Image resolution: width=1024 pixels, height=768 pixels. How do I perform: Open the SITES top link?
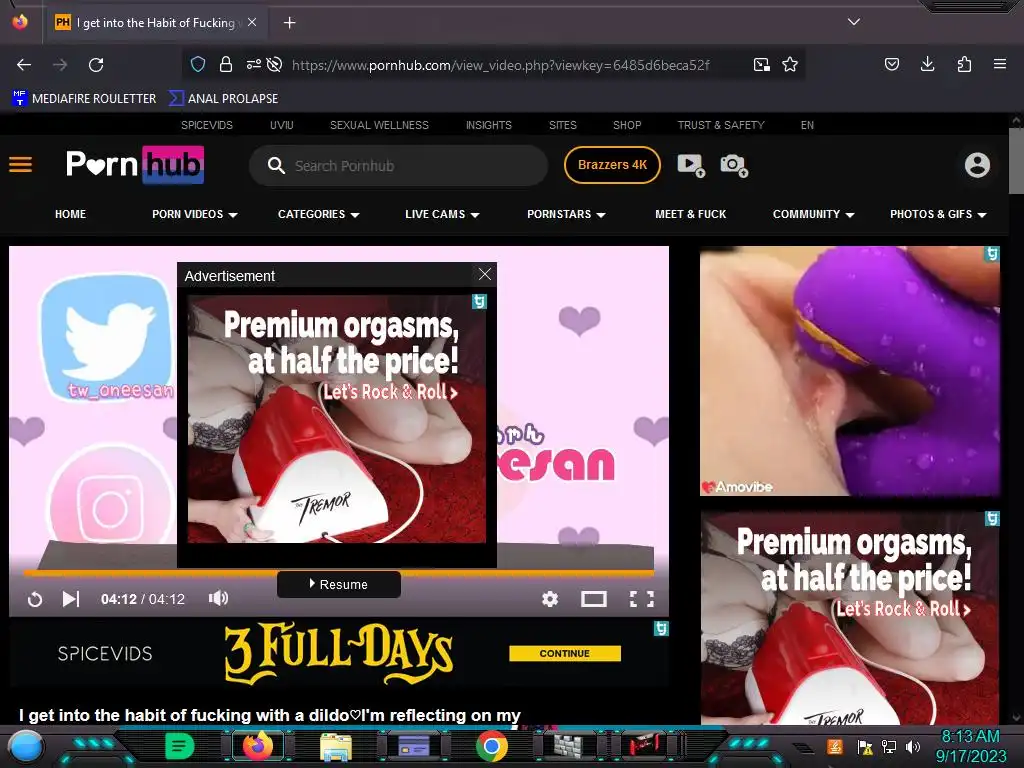pyautogui.click(x=562, y=125)
